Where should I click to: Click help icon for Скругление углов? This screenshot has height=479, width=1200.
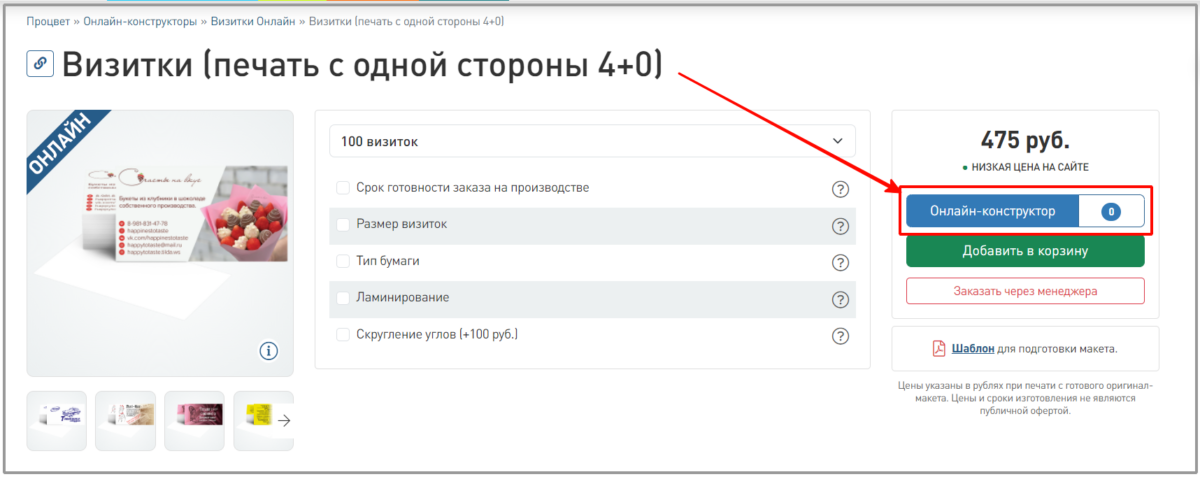840,336
